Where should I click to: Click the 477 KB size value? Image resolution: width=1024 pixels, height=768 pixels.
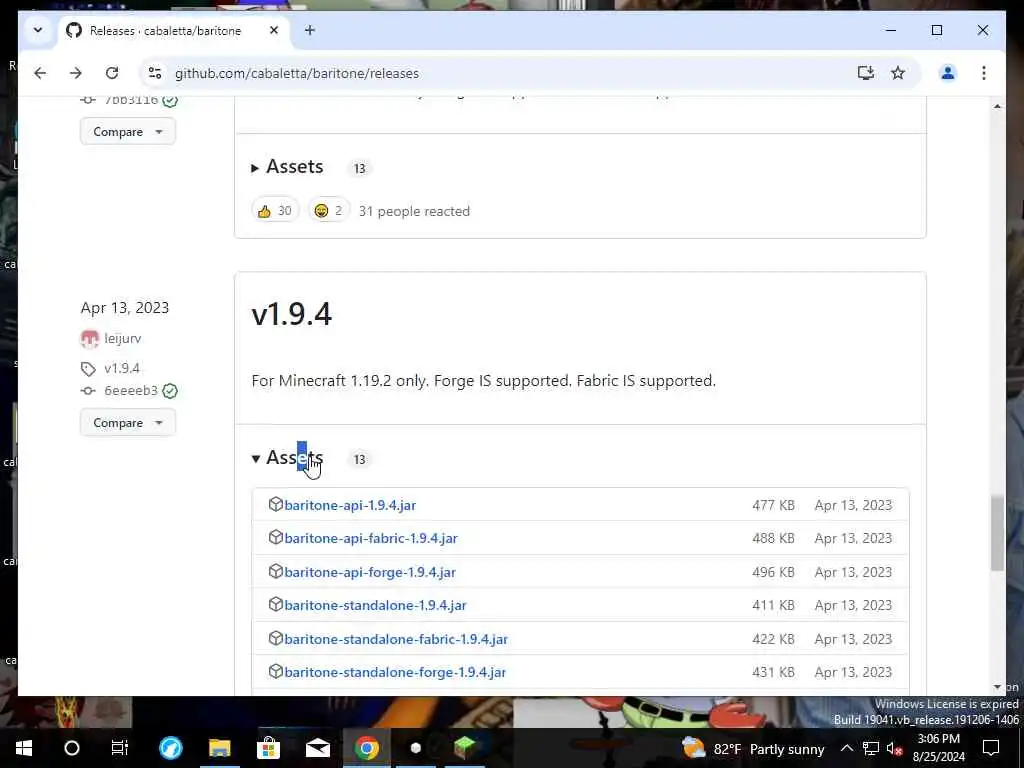coord(773,505)
